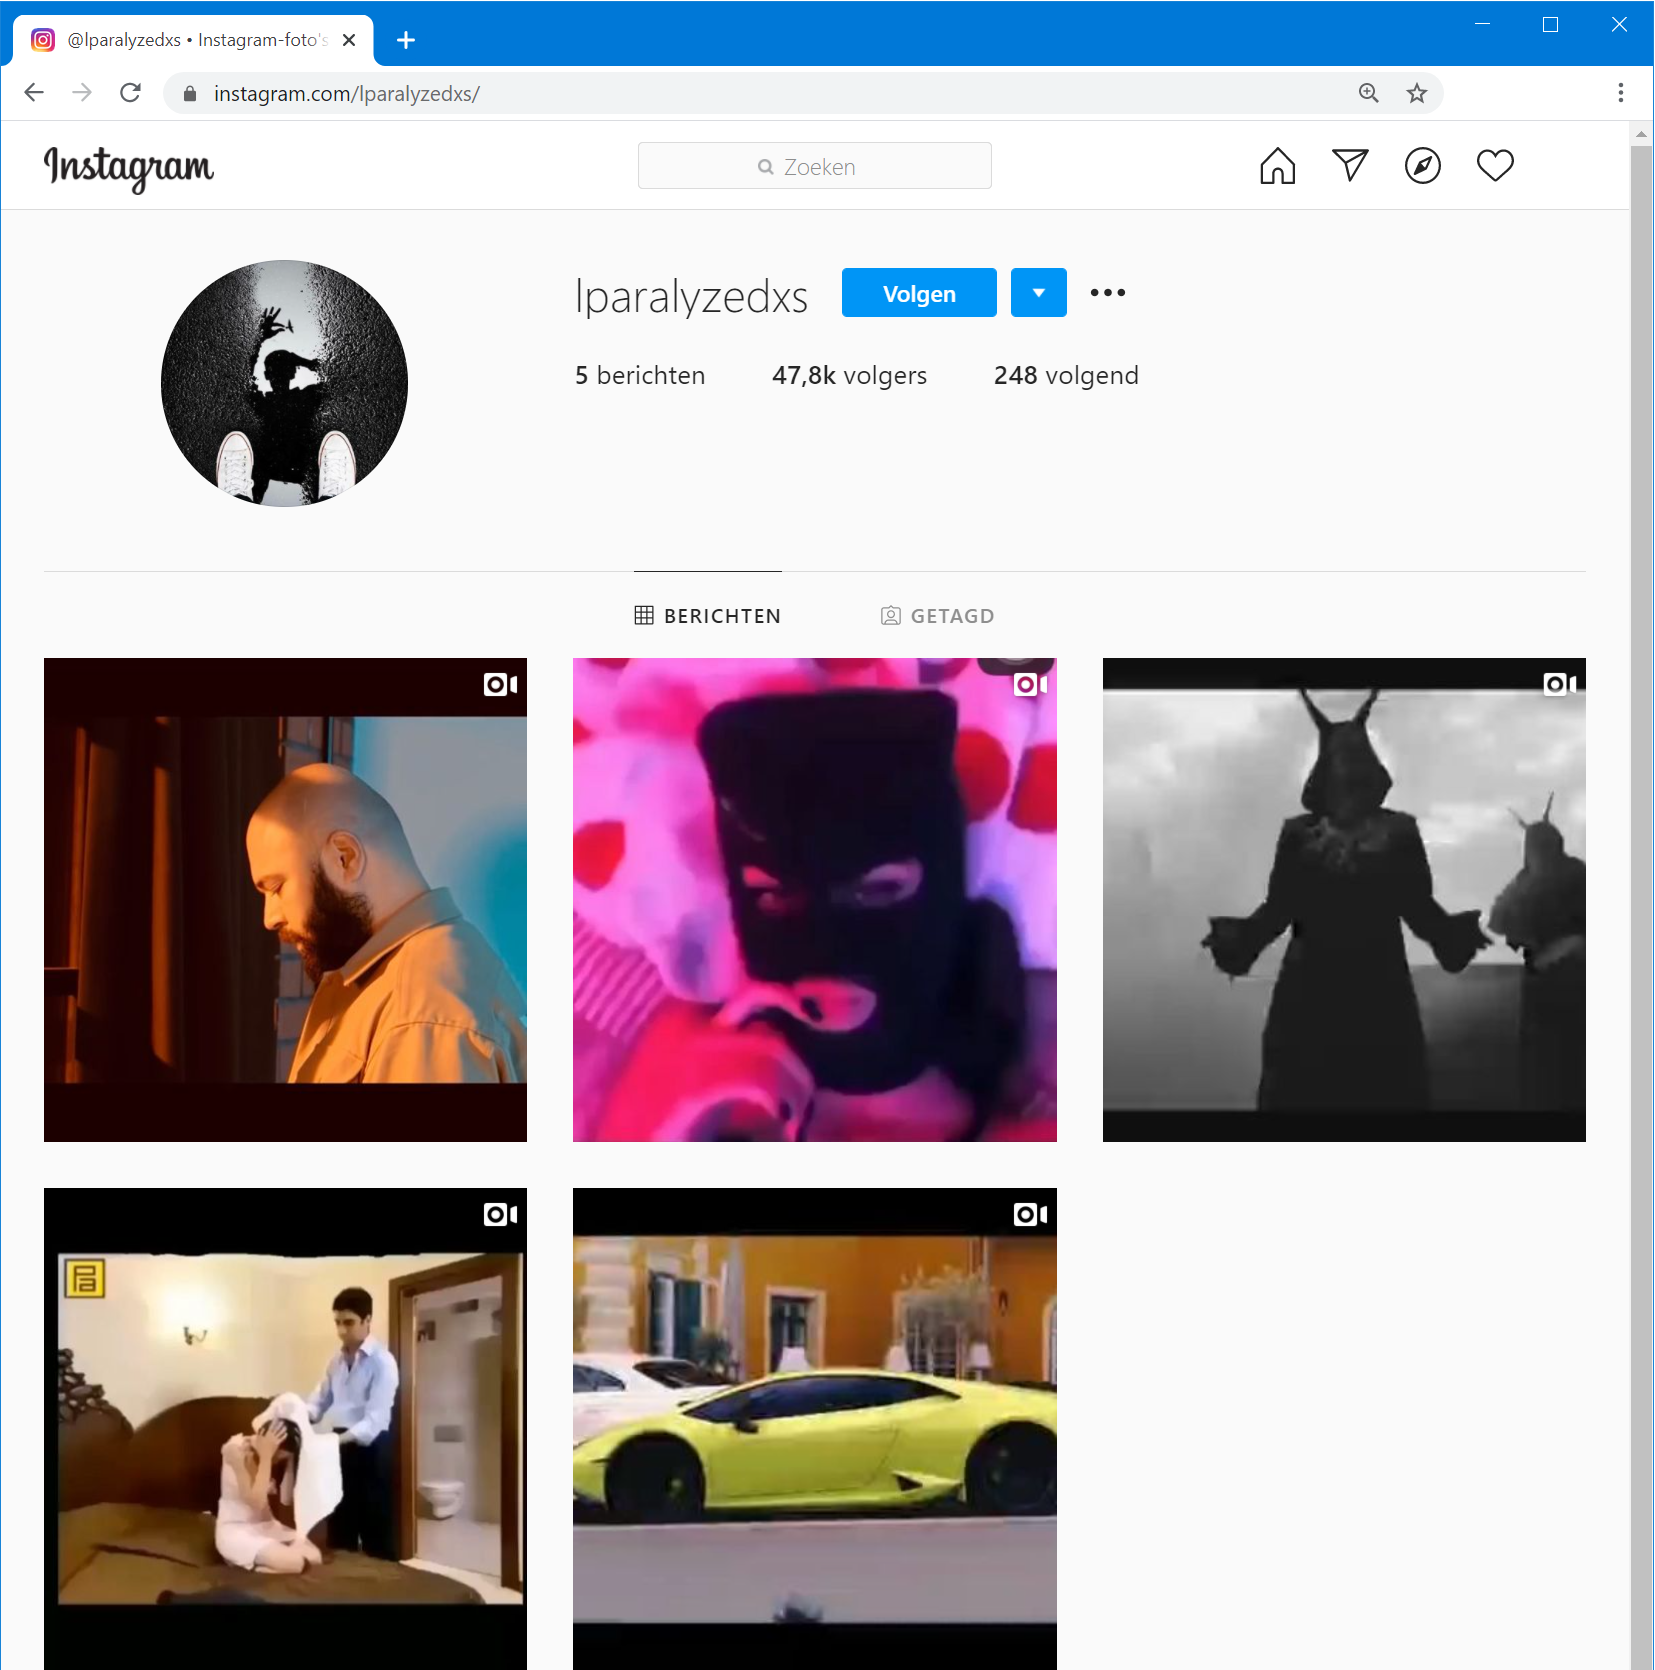
Task: Open a new browser tab
Action: tap(405, 40)
